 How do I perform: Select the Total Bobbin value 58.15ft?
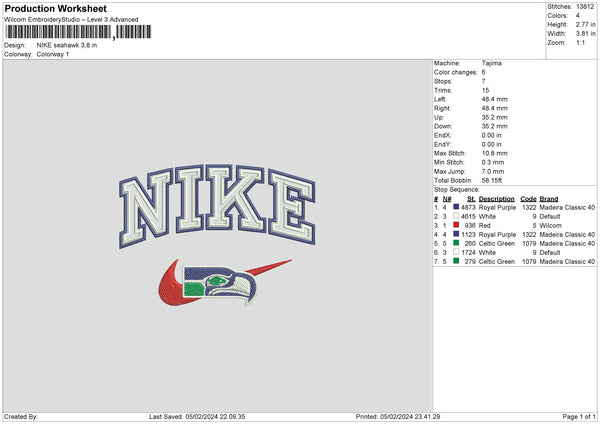pos(492,180)
